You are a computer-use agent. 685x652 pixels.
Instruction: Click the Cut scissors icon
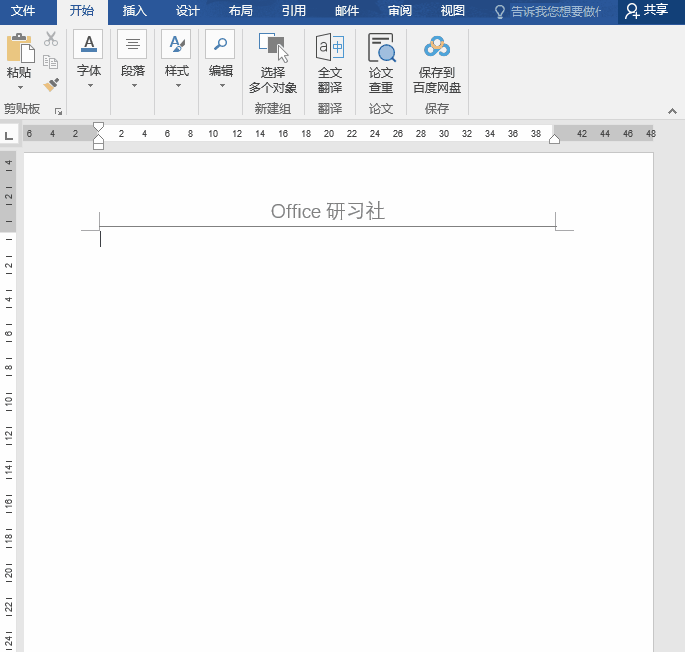pos(51,39)
